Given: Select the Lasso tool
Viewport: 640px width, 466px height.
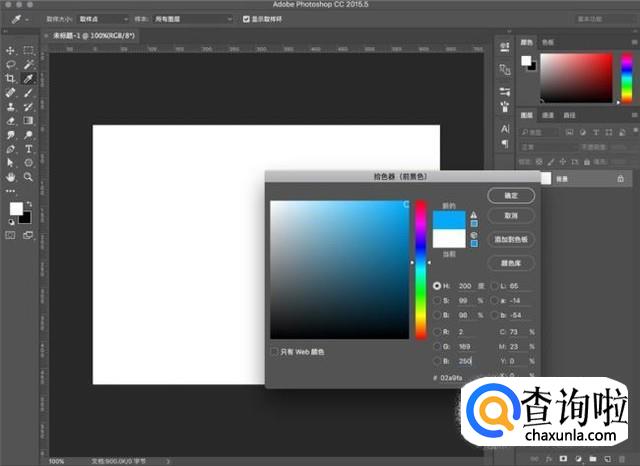Looking at the screenshot, I should coord(10,64).
